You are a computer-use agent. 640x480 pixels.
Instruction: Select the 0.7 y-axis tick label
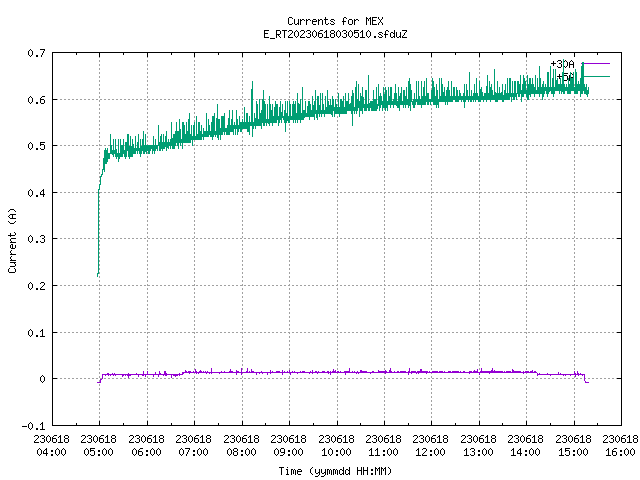(x=36, y=53)
